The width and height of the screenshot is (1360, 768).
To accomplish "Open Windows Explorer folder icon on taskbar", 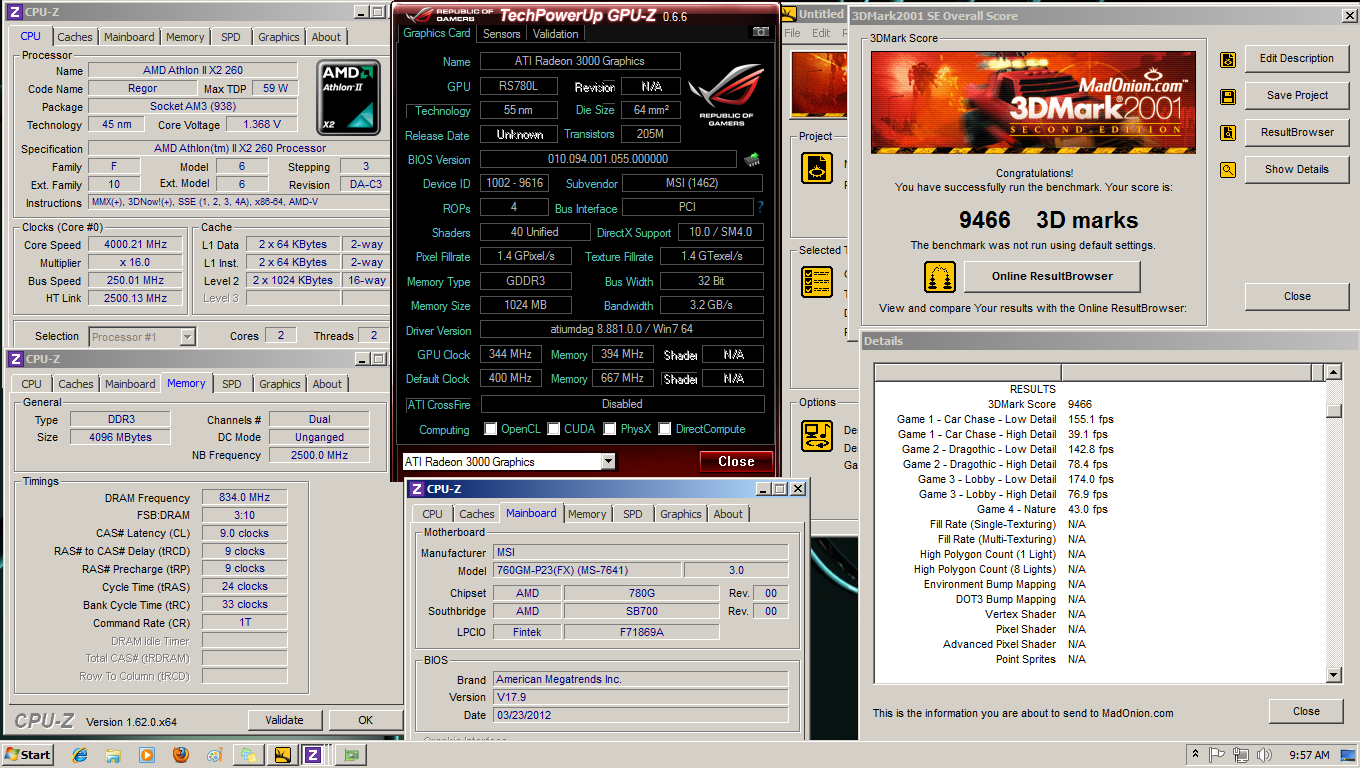I will tap(114, 755).
